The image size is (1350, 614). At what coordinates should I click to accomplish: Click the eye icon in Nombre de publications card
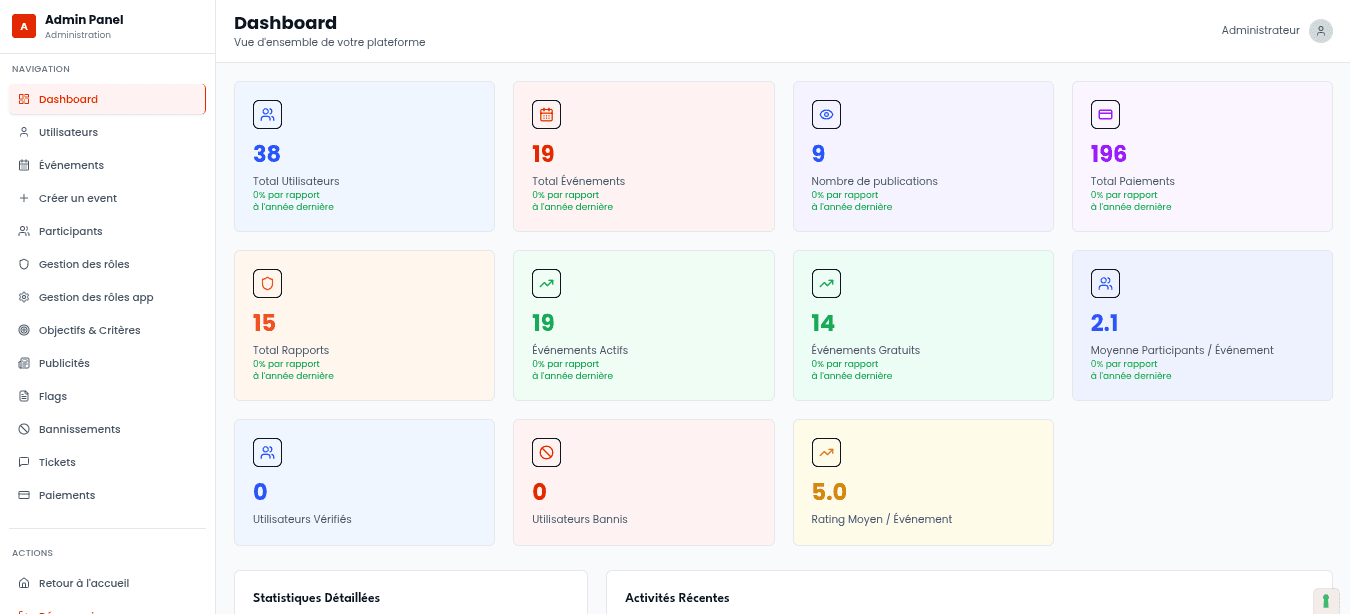pos(826,115)
